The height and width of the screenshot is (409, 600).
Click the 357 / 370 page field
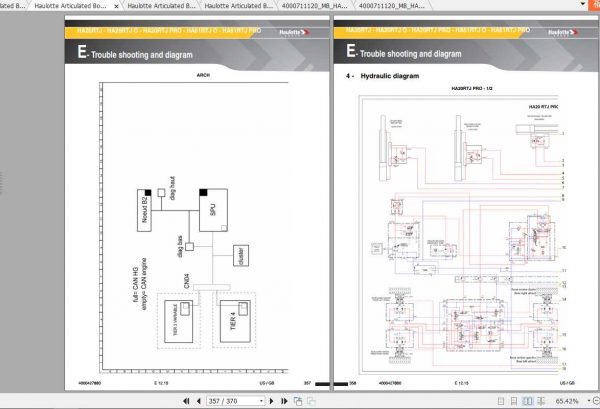(233, 401)
